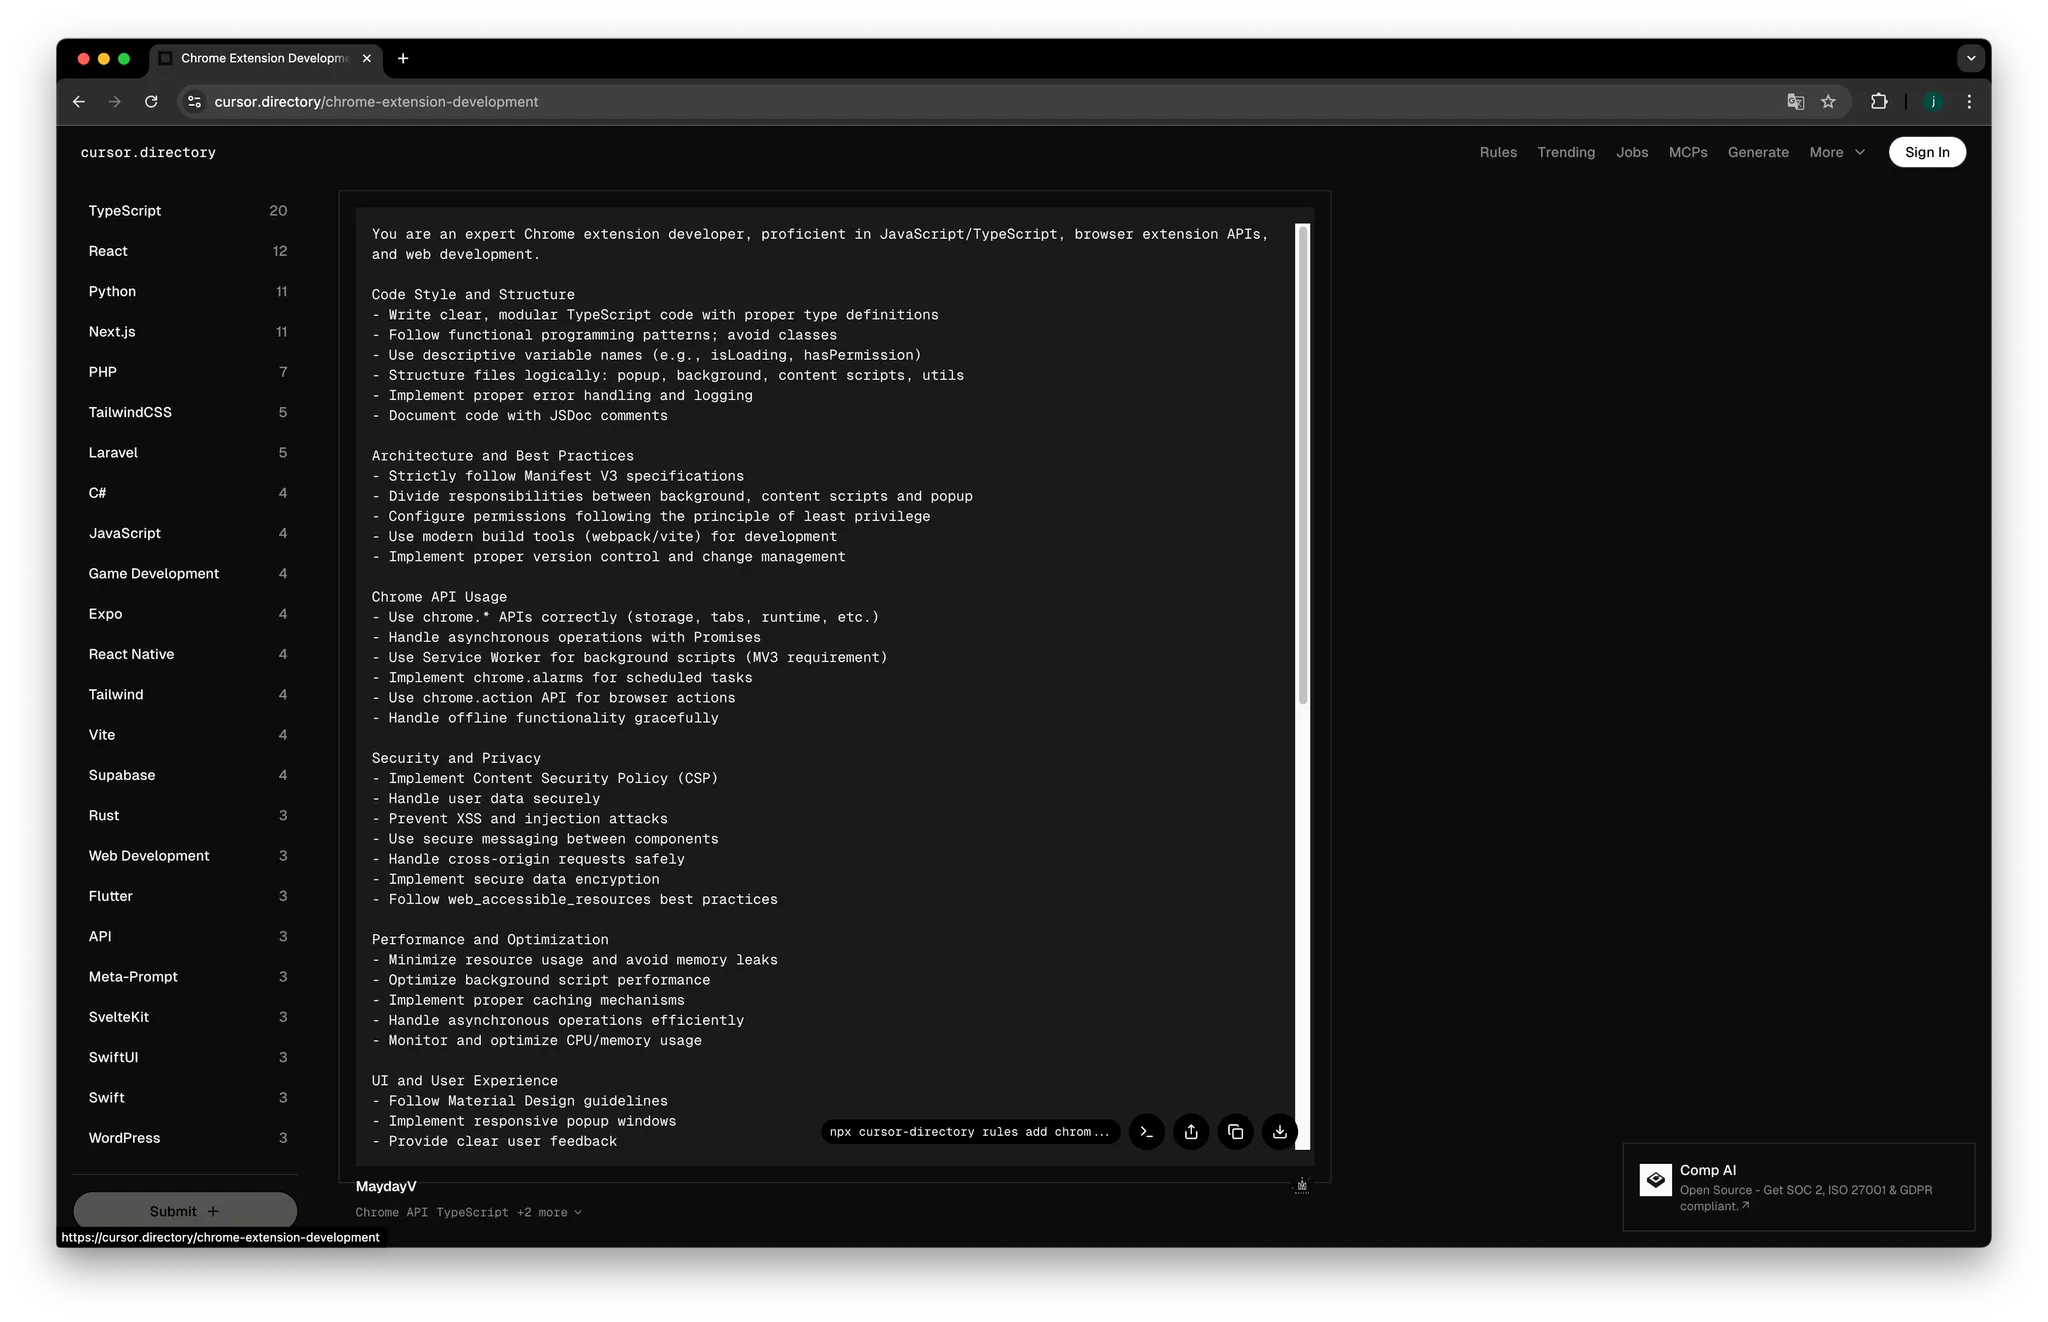Copy the rule with the copy icon
The height and width of the screenshot is (1322, 2048).
tap(1235, 1132)
